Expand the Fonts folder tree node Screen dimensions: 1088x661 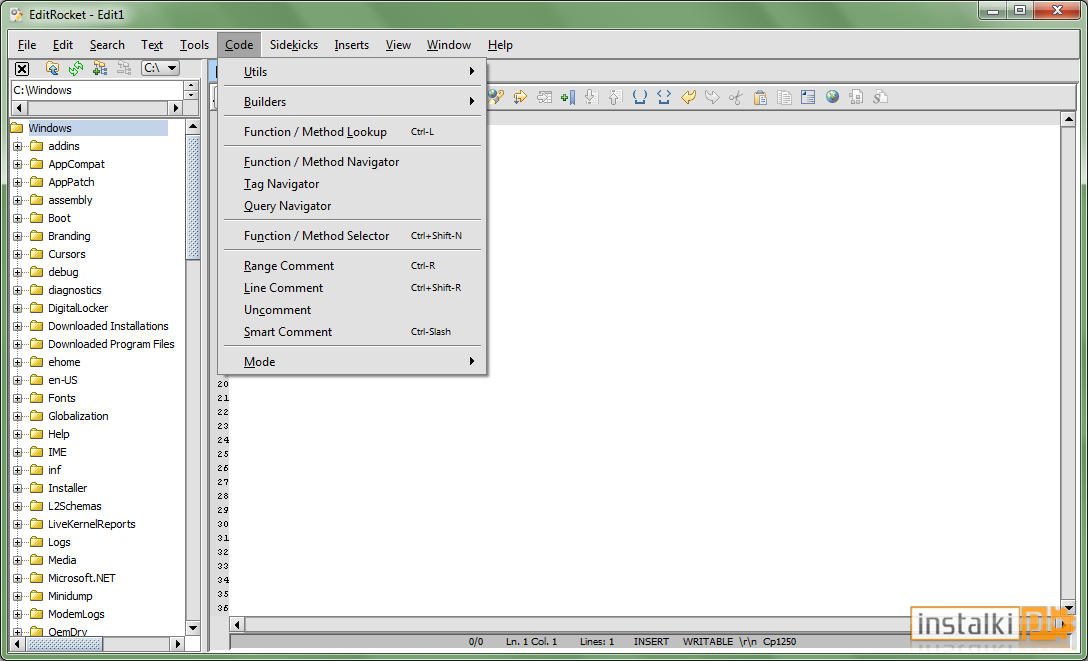click(x=18, y=398)
